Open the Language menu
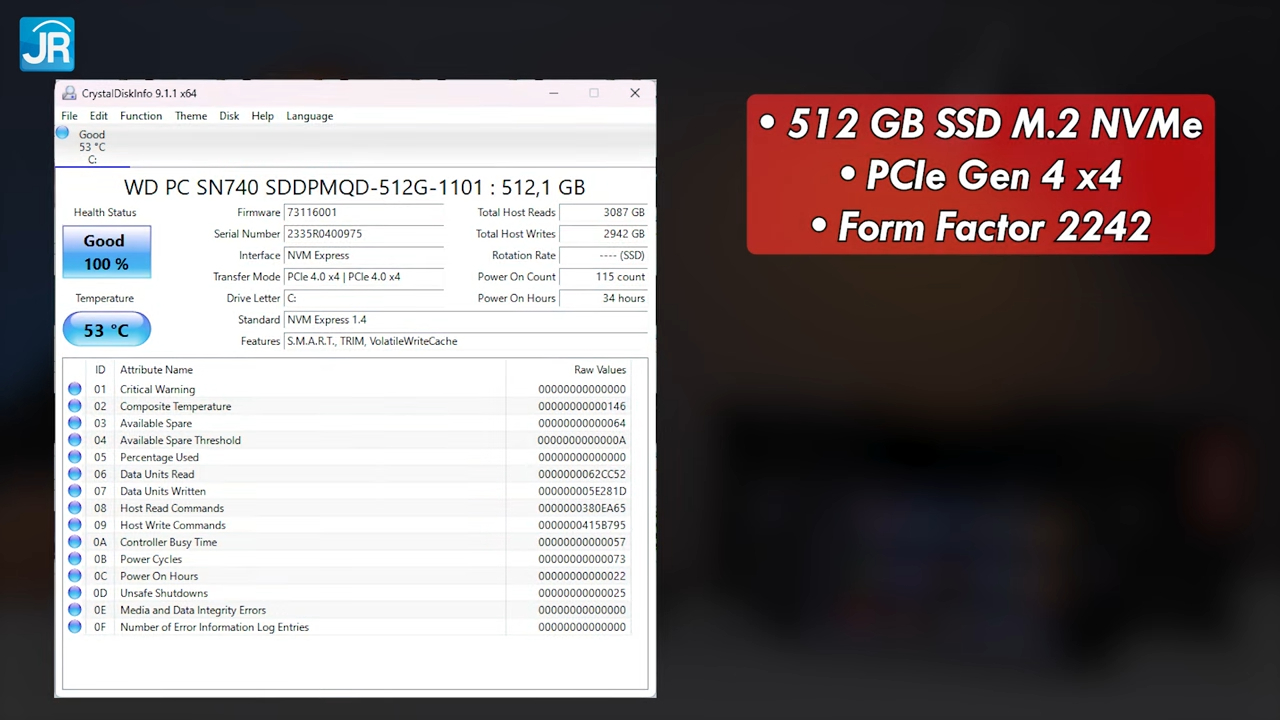 click(309, 116)
